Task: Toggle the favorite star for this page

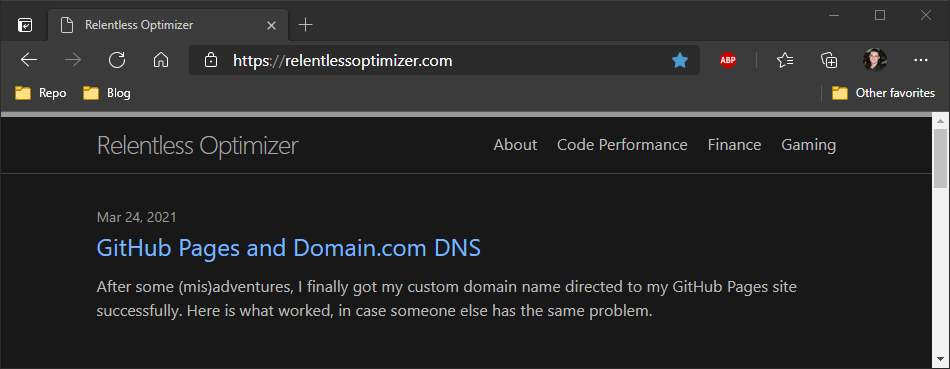Action: (680, 60)
